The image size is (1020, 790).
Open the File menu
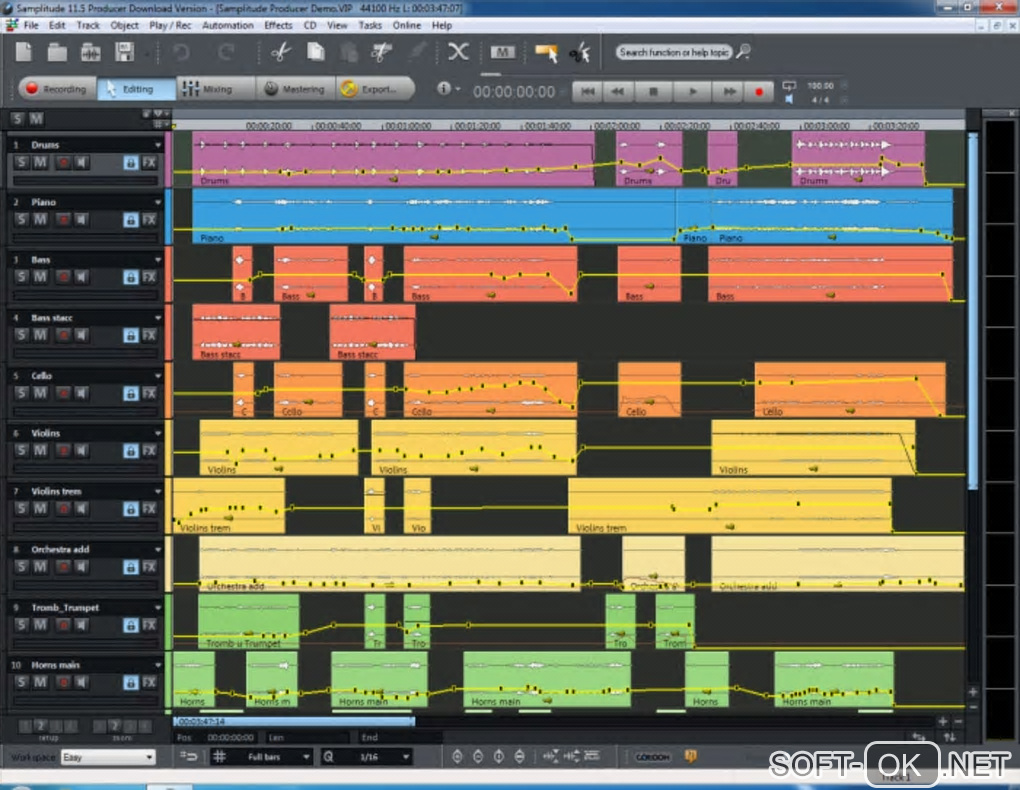[x=31, y=25]
